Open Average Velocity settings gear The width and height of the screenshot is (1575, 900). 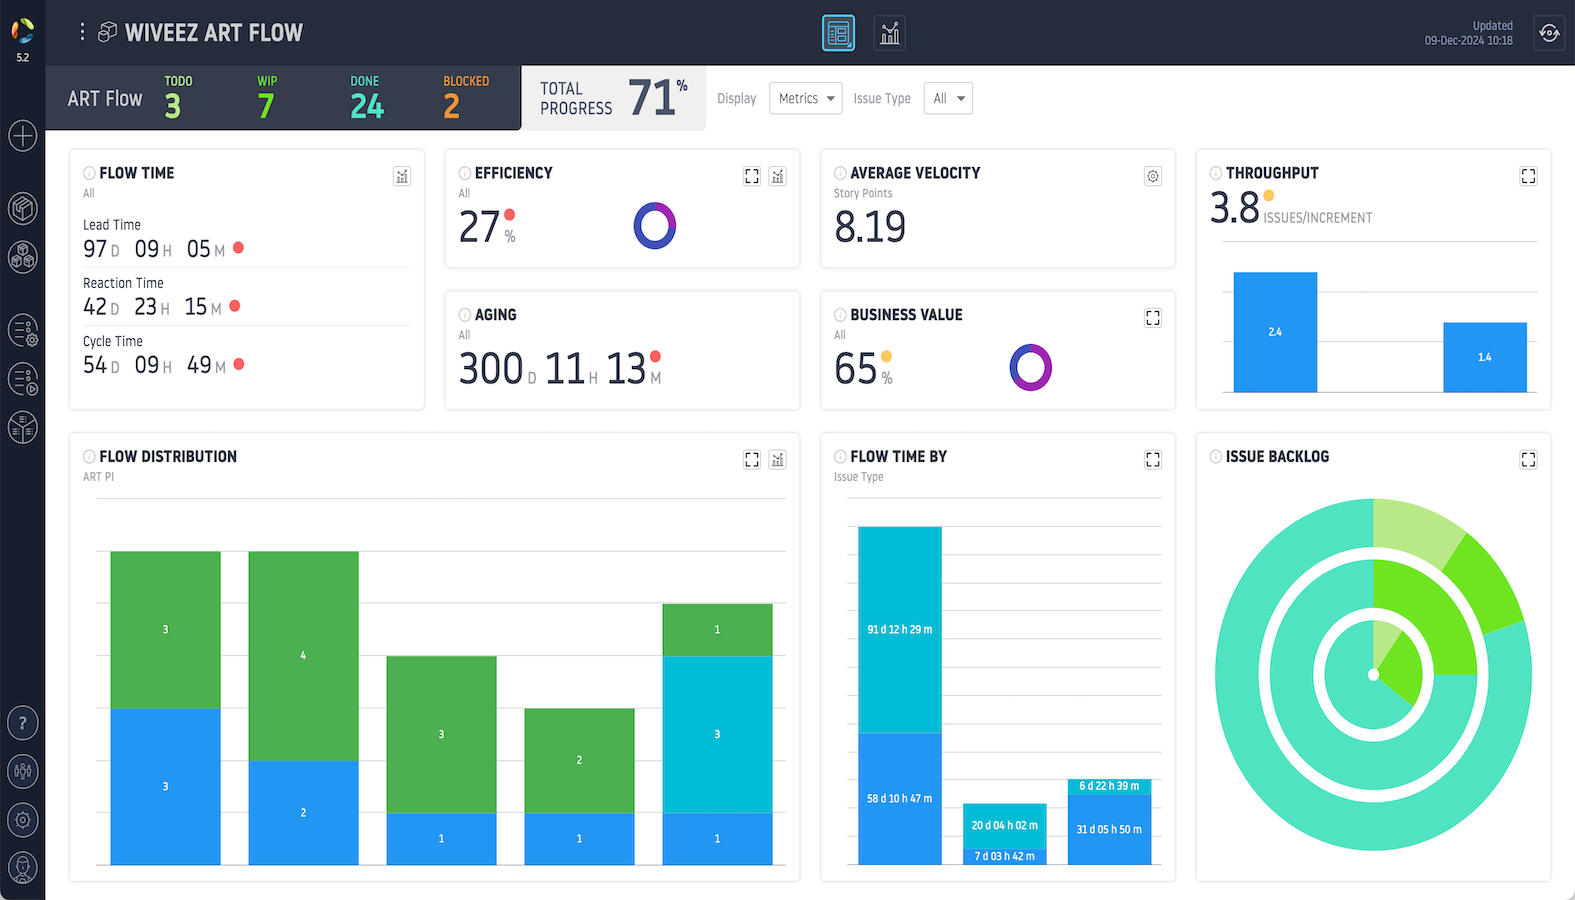(1153, 176)
